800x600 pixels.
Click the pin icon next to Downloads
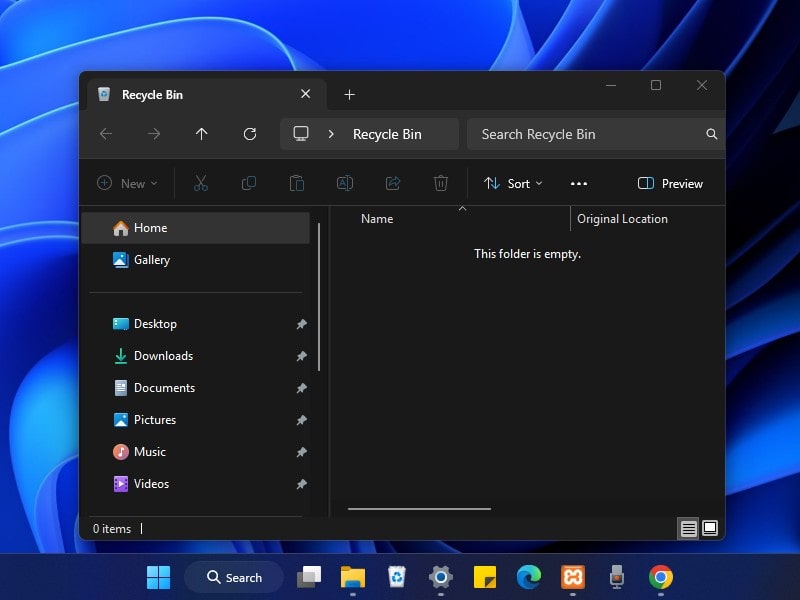(x=302, y=356)
